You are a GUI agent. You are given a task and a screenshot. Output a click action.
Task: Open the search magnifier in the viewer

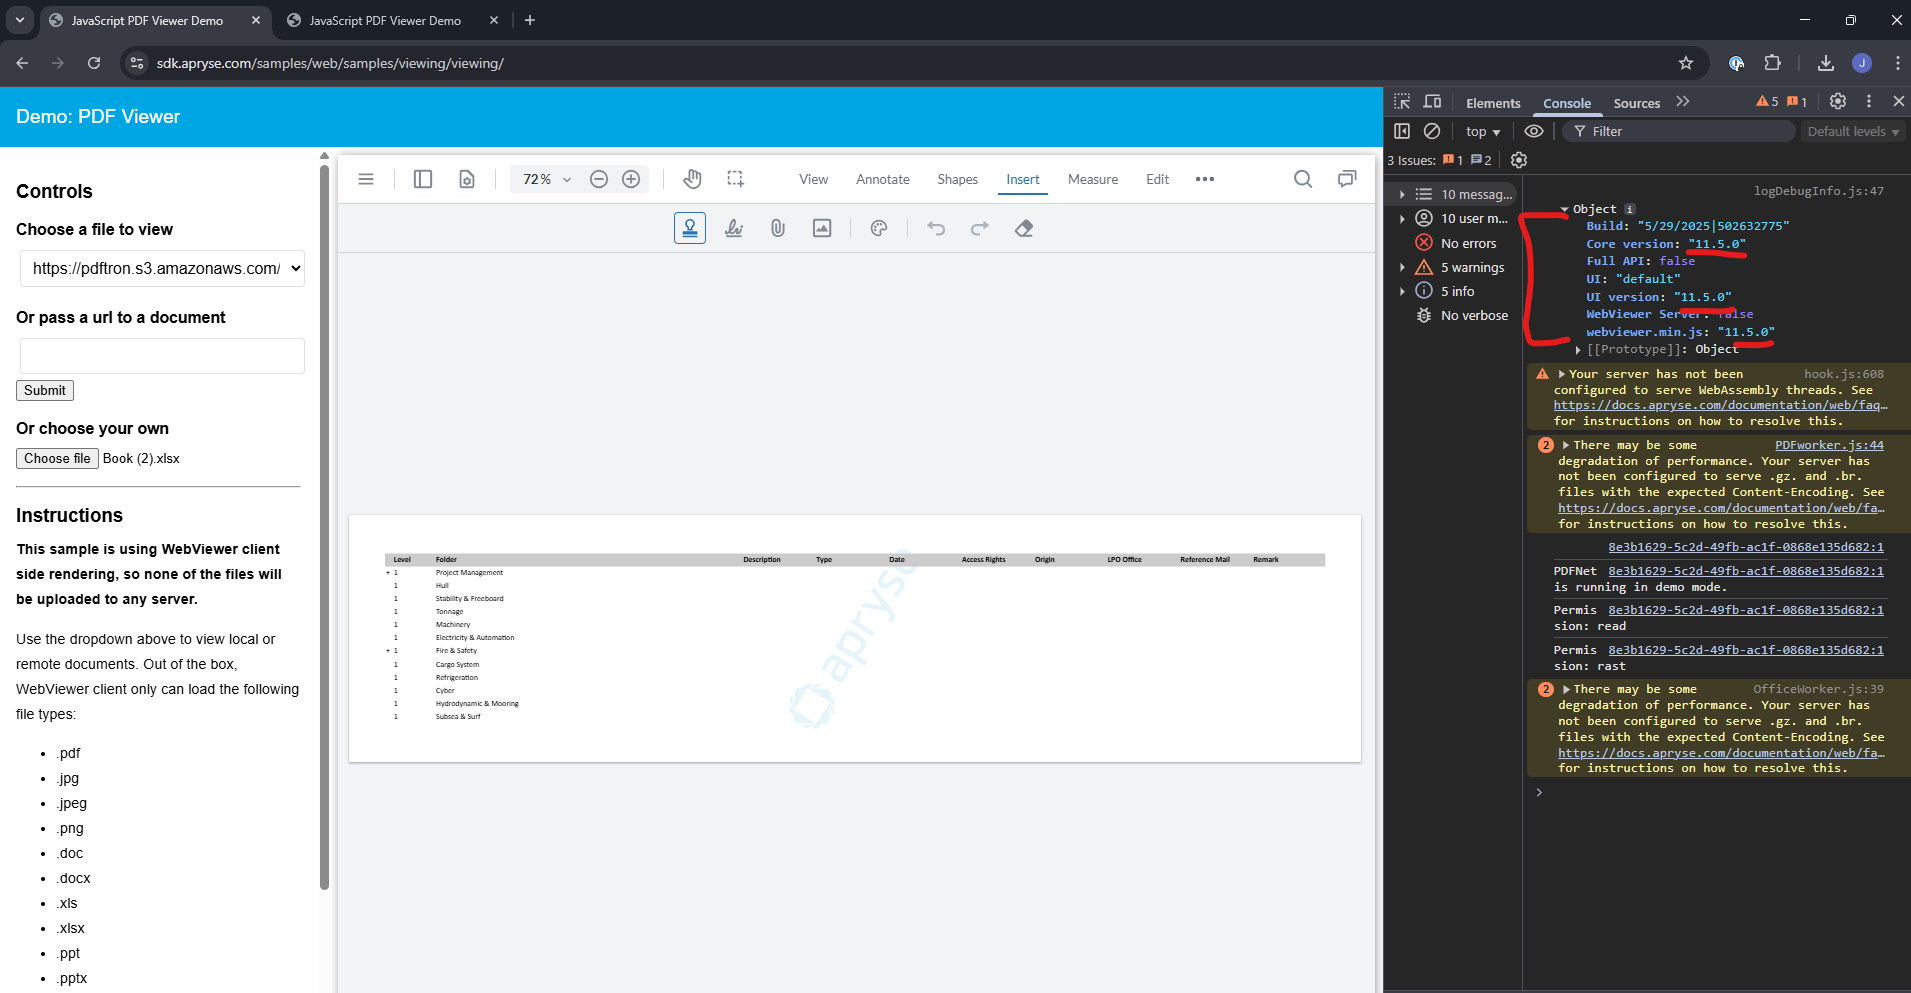coord(1303,179)
